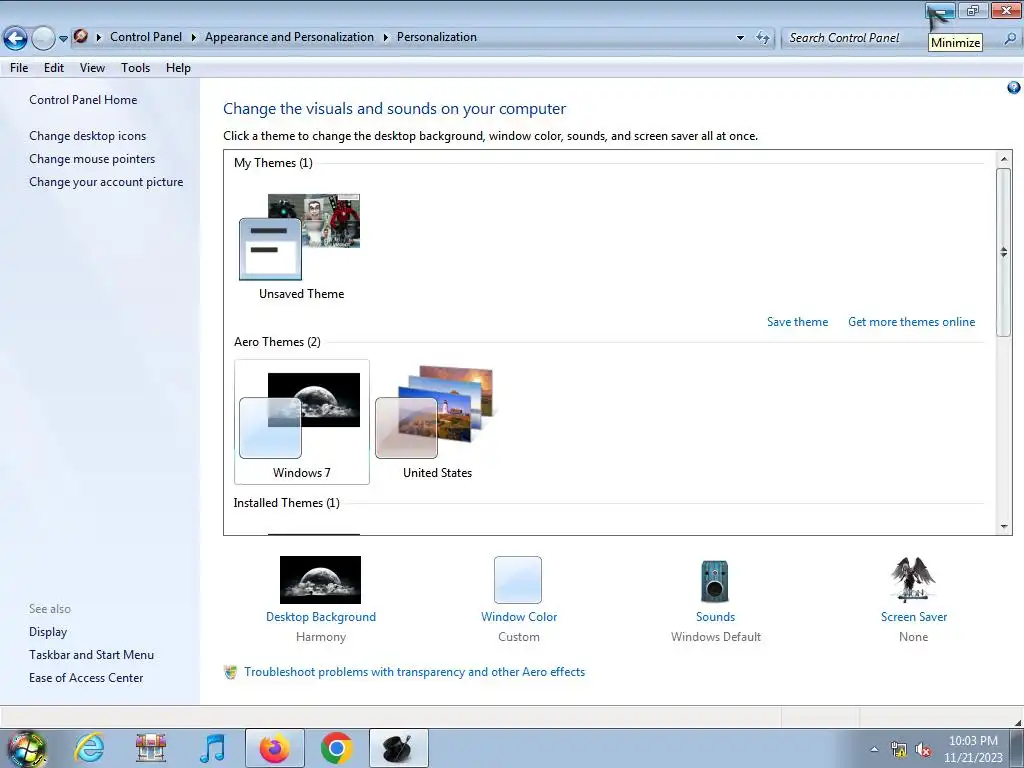Open the Display link under See also
1024x768 pixels.
48,632
